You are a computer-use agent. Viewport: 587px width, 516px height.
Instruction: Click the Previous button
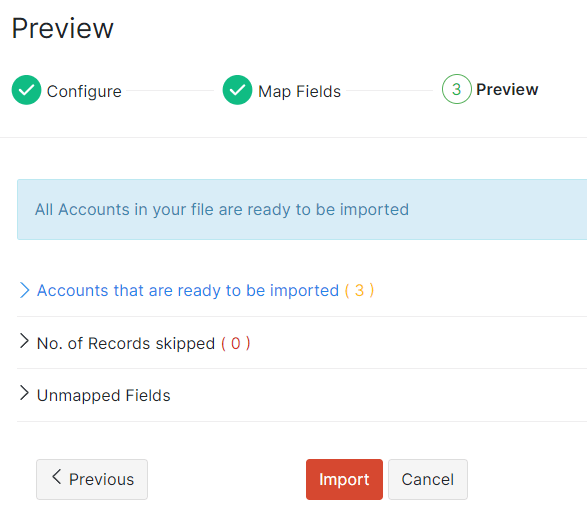(x=92, y=479)
